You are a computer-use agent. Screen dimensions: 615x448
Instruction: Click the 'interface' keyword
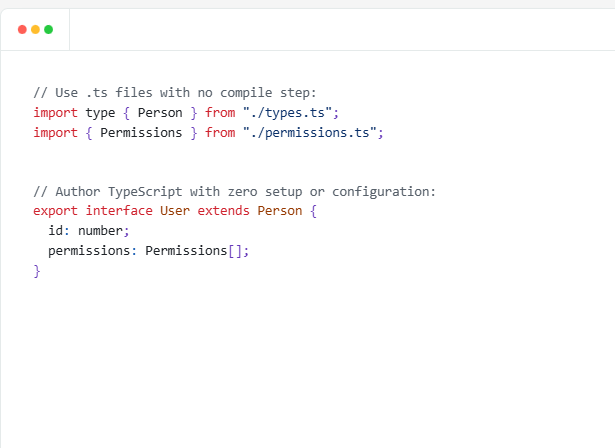pyautogui.click(x=119, y=211)
